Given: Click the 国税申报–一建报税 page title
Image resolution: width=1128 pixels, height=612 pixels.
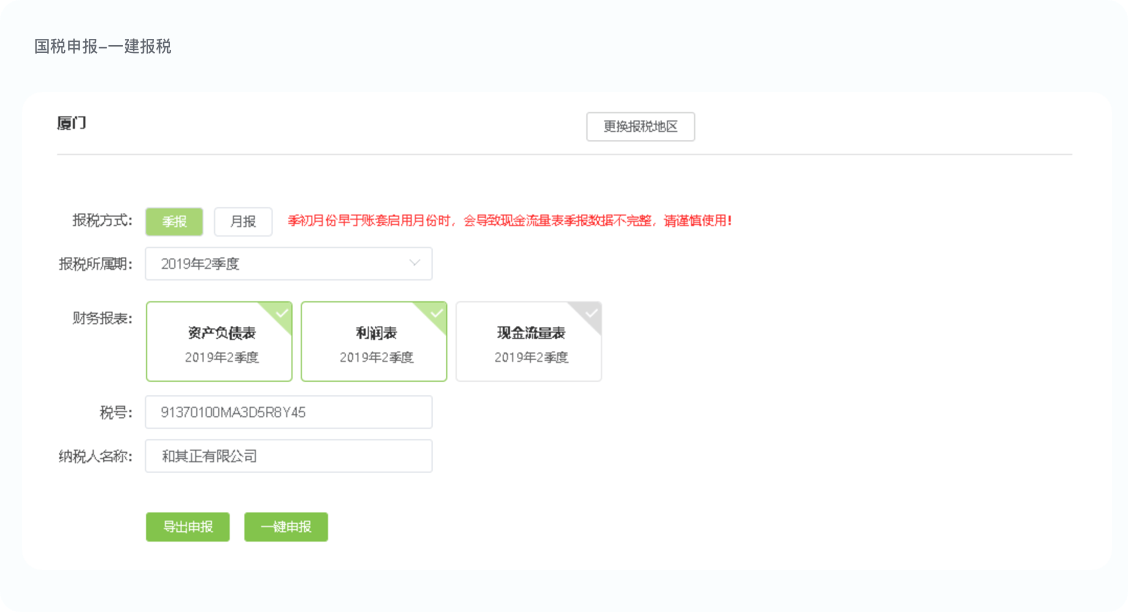Looking at the screenshot, I should tap(103, 47).
